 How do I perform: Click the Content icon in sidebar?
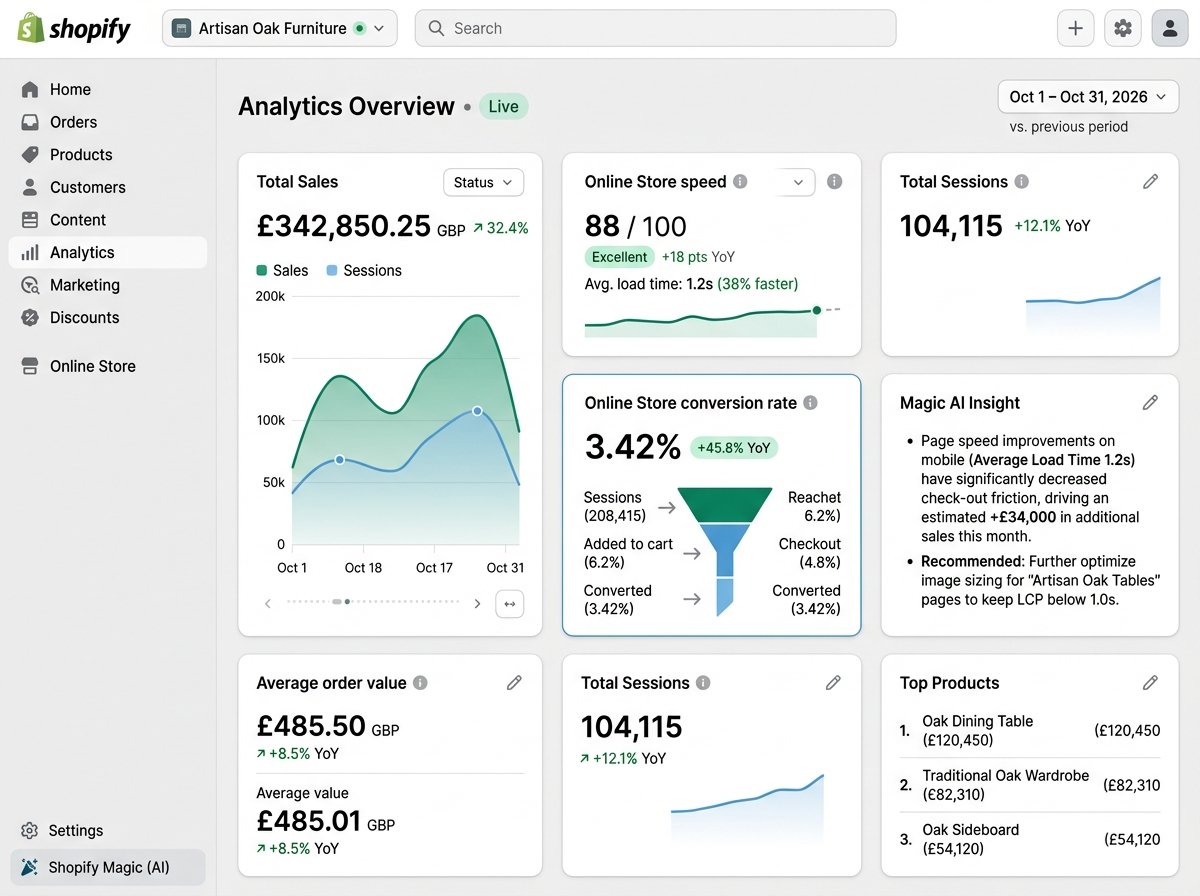point(30,220)
